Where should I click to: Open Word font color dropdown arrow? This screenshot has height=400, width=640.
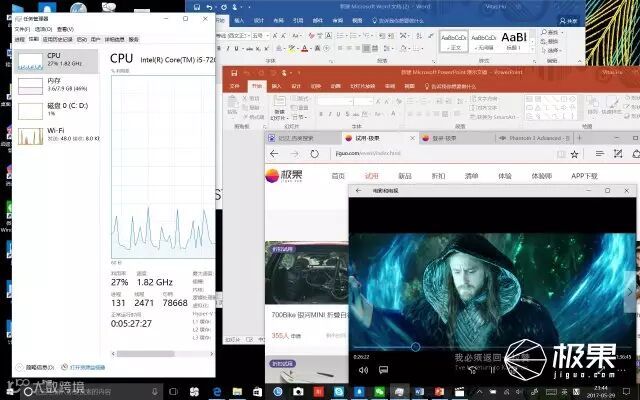point(311,49)
